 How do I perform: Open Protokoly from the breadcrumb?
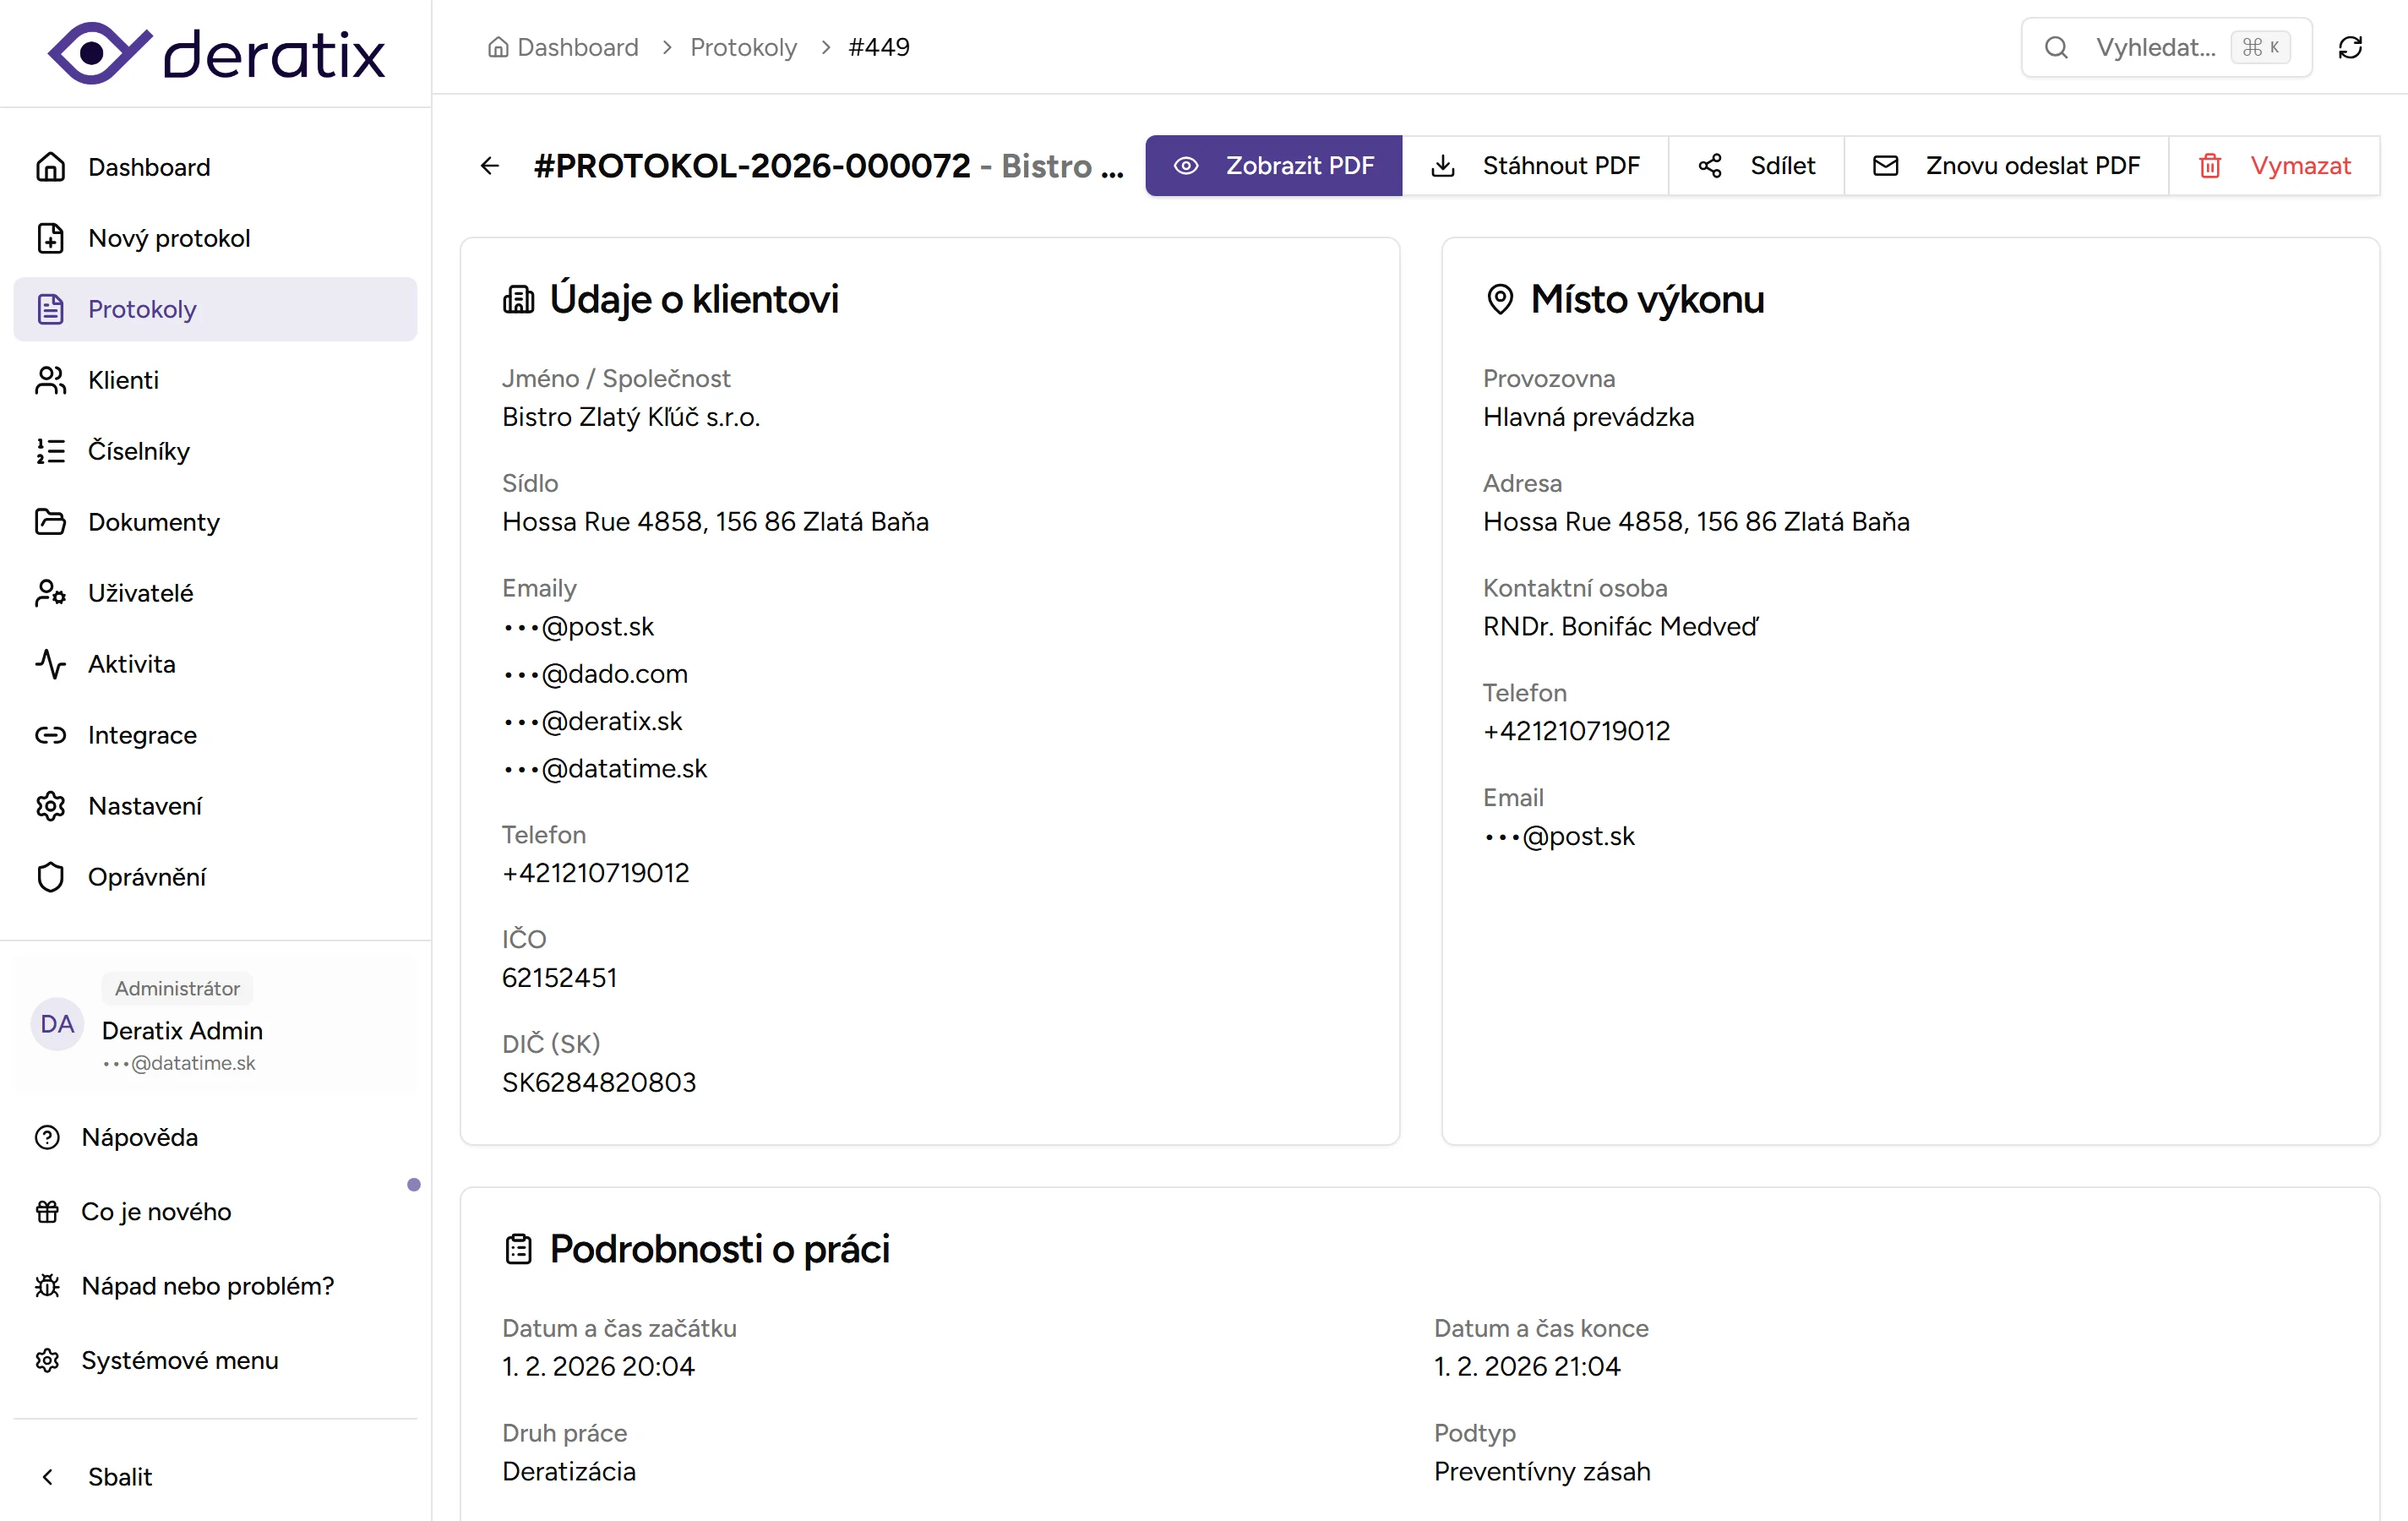click(x=743, y=47)
